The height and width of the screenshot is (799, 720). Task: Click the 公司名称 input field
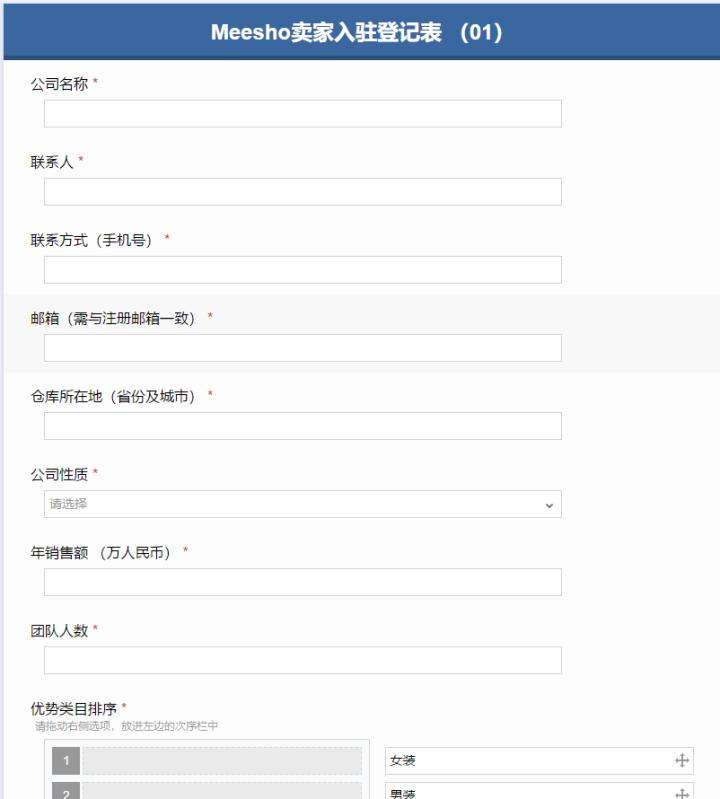[302, 114]
